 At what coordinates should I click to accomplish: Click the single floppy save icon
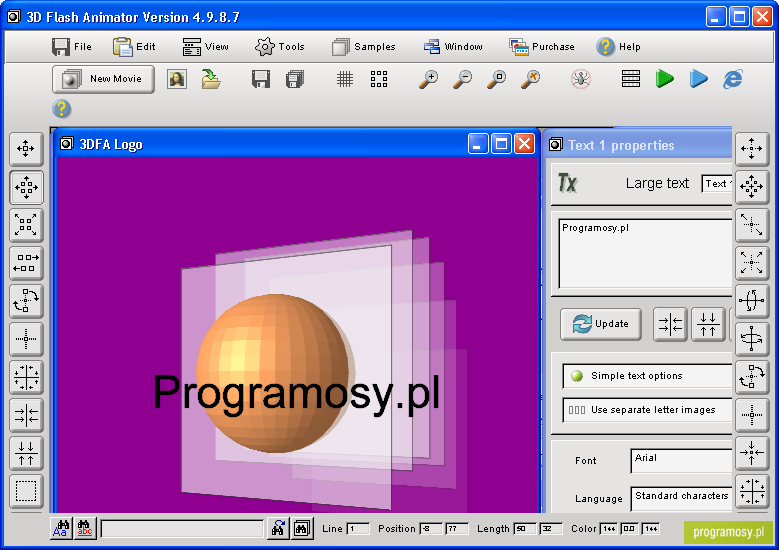(261, 79)
